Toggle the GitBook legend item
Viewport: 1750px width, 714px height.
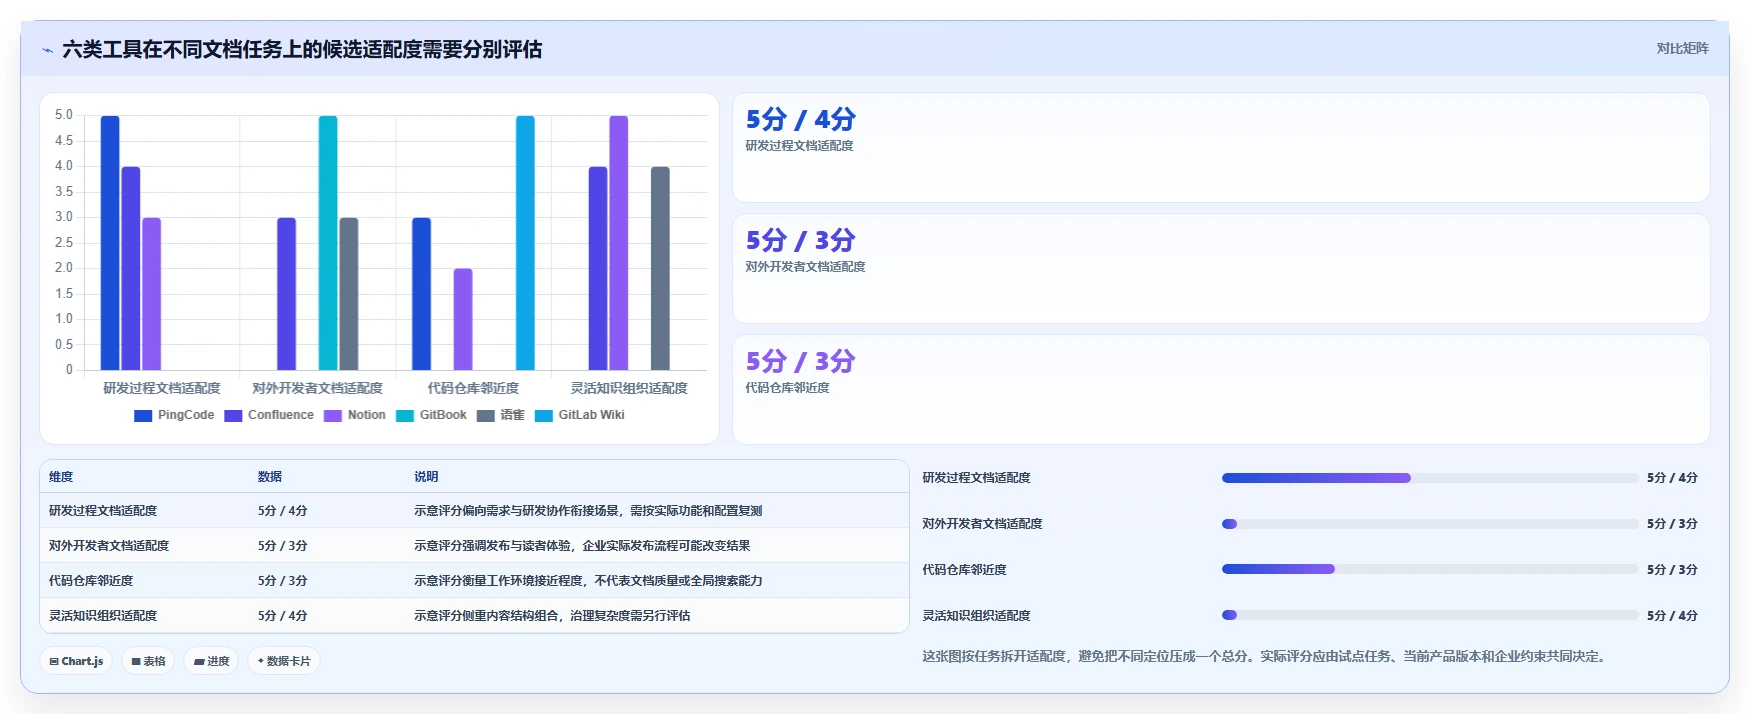coord(431,415)
